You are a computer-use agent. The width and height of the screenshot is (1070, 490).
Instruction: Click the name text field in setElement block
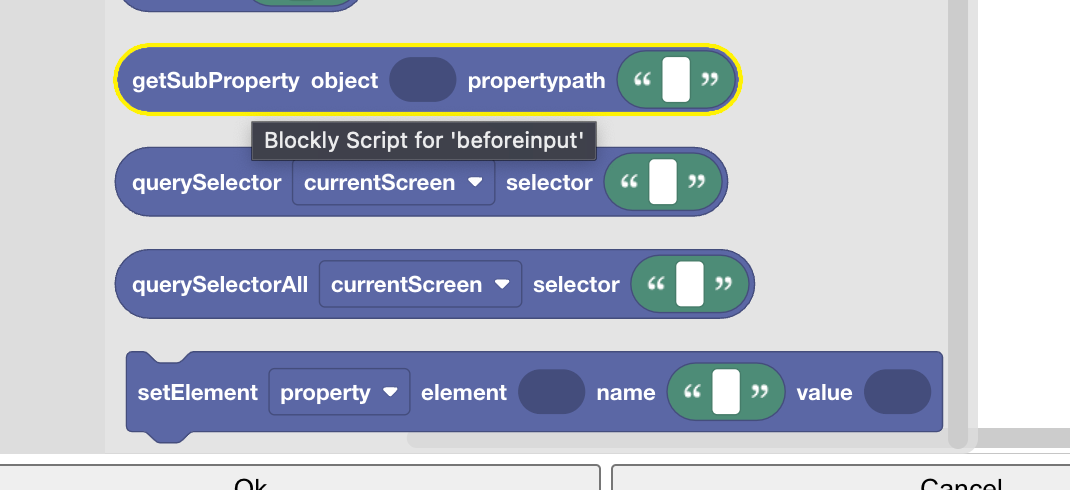tap(725, 393)
